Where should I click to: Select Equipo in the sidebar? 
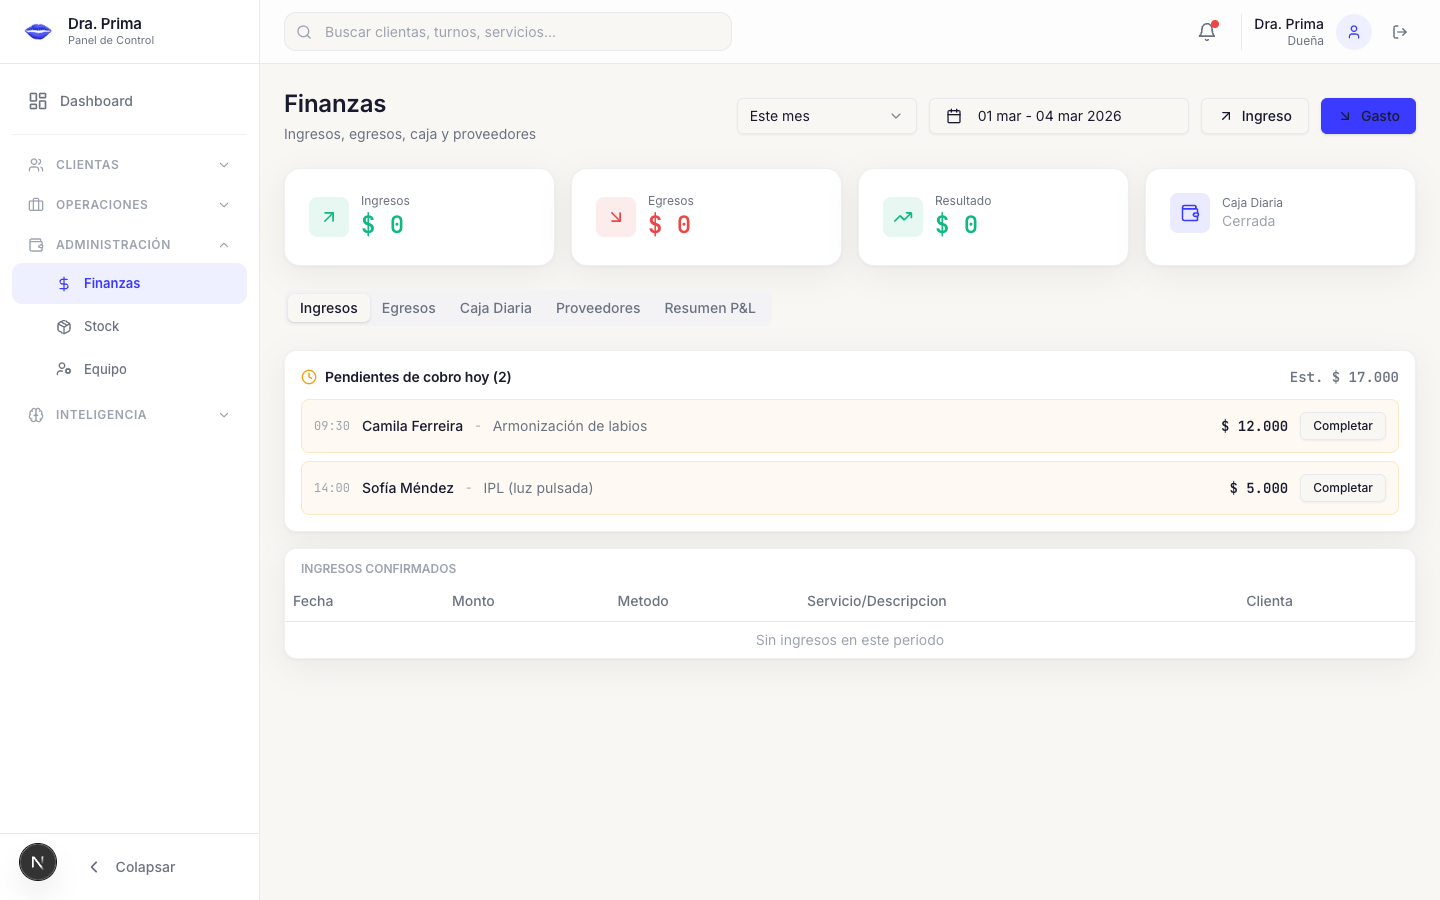(x=104, y=369)
